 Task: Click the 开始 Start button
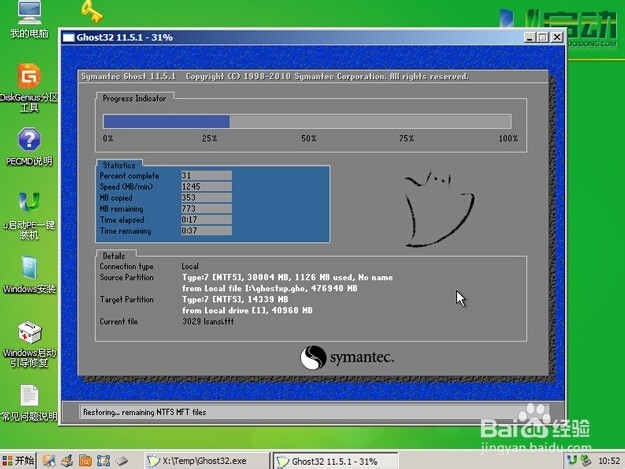pos(18,461)
